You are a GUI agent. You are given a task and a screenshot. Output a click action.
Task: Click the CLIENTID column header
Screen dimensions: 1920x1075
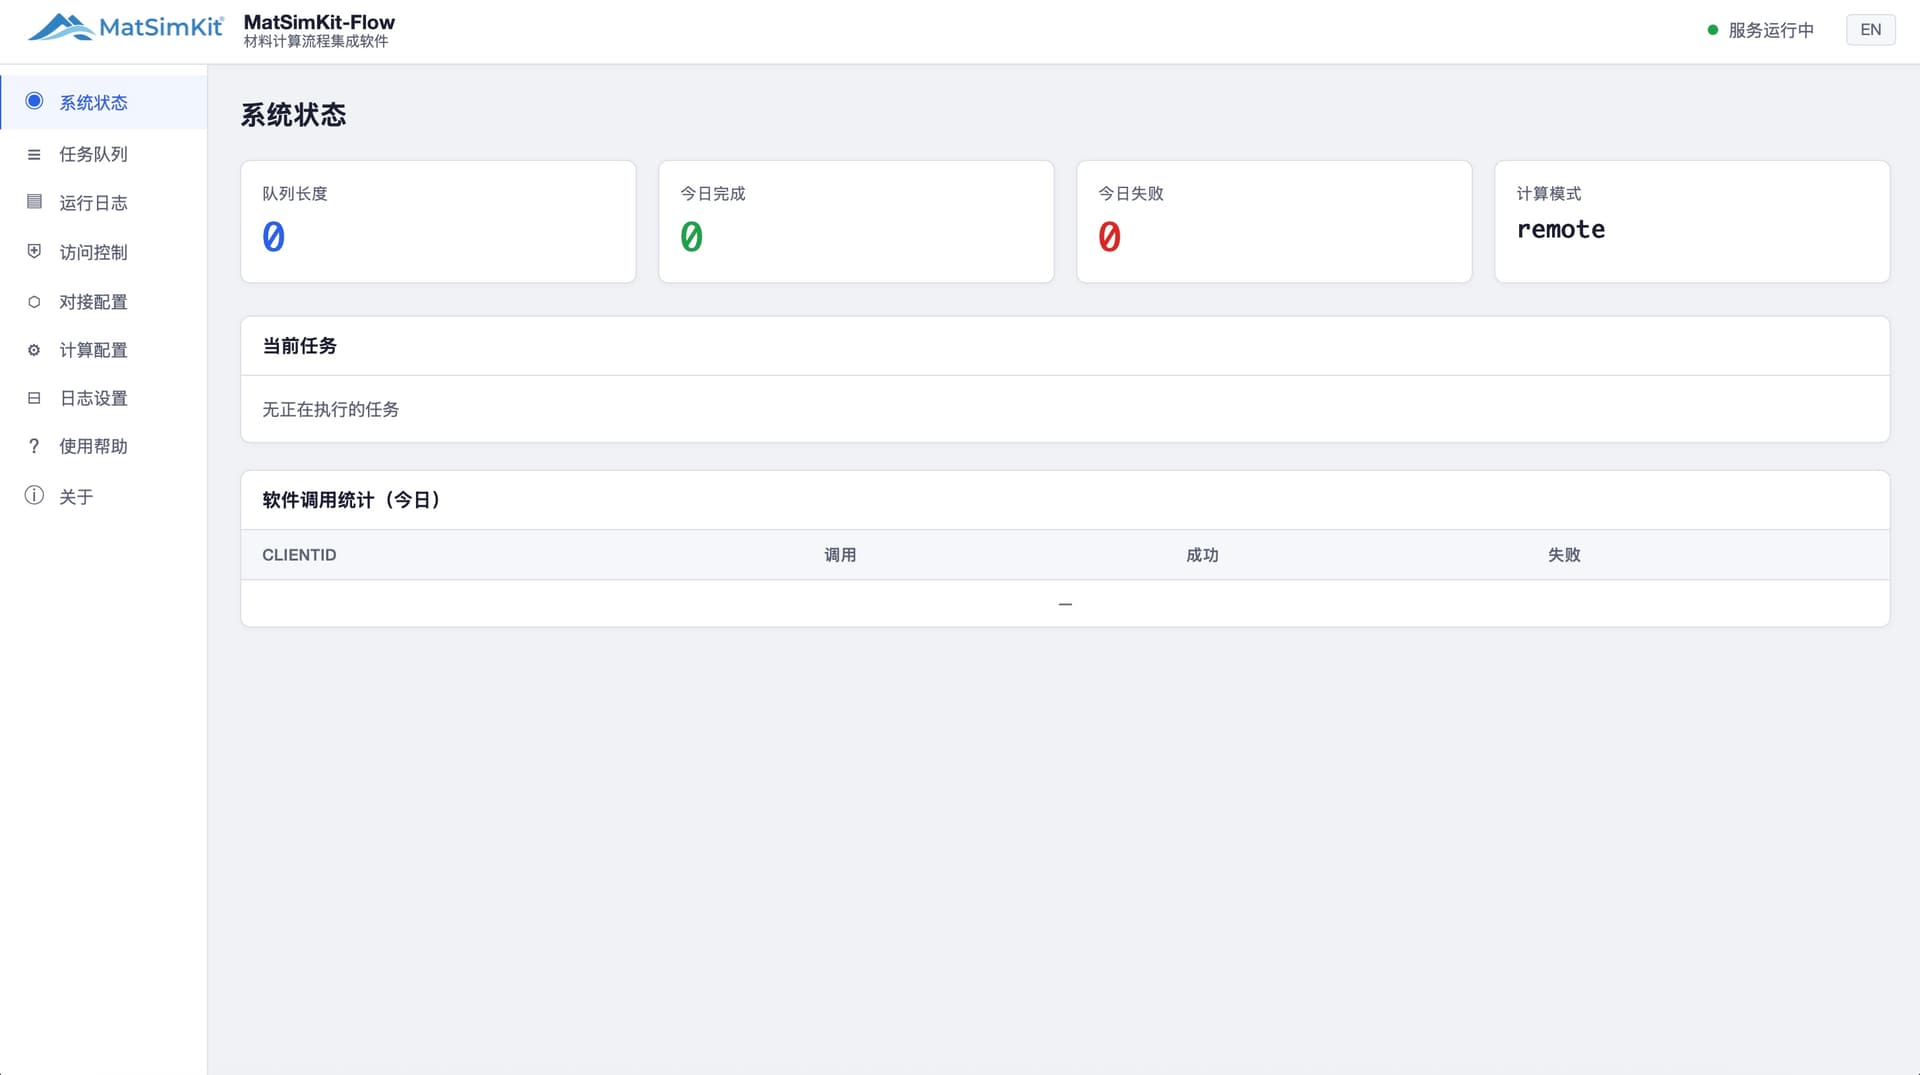(299, 555)
